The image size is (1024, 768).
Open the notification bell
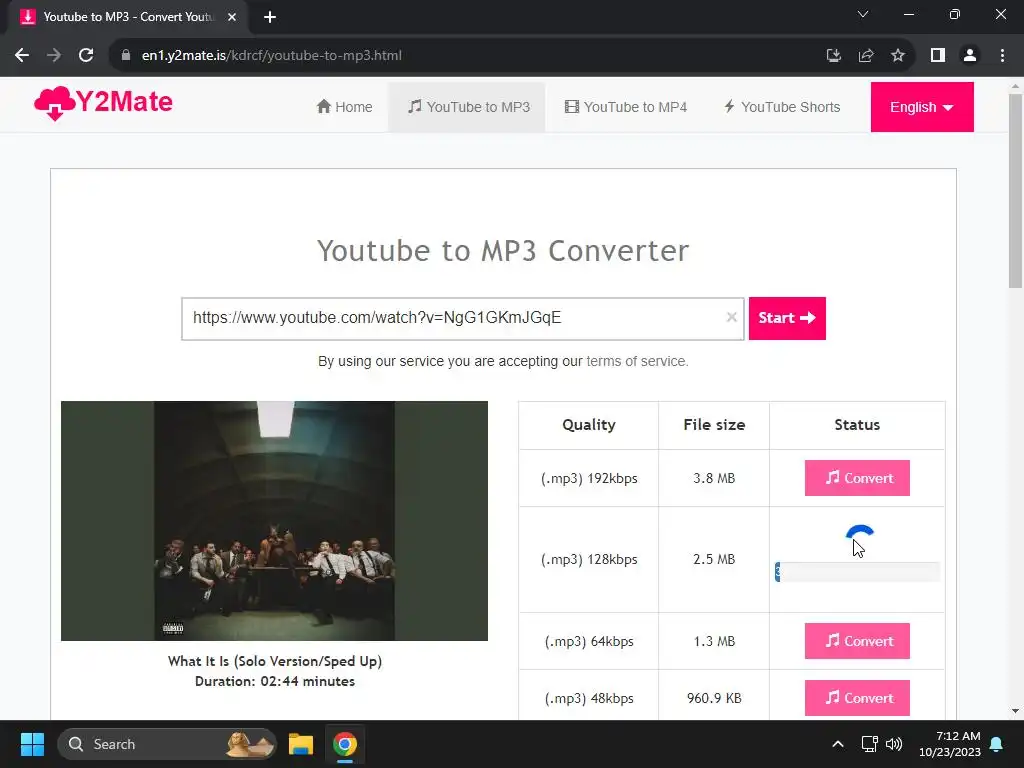click(x=997, y=744)
